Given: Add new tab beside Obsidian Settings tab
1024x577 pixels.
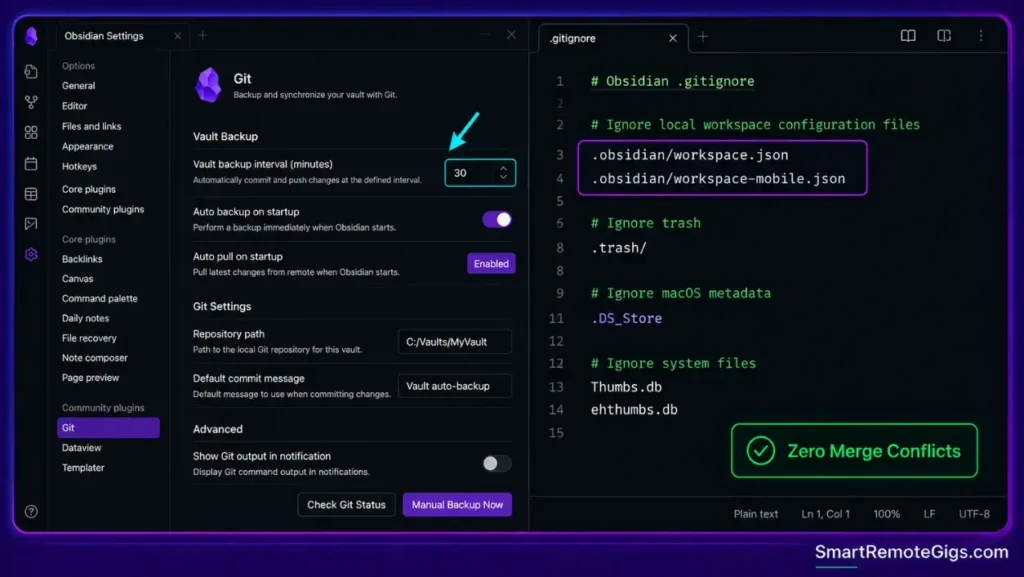Looking at the screenshot, I should 203,35.
